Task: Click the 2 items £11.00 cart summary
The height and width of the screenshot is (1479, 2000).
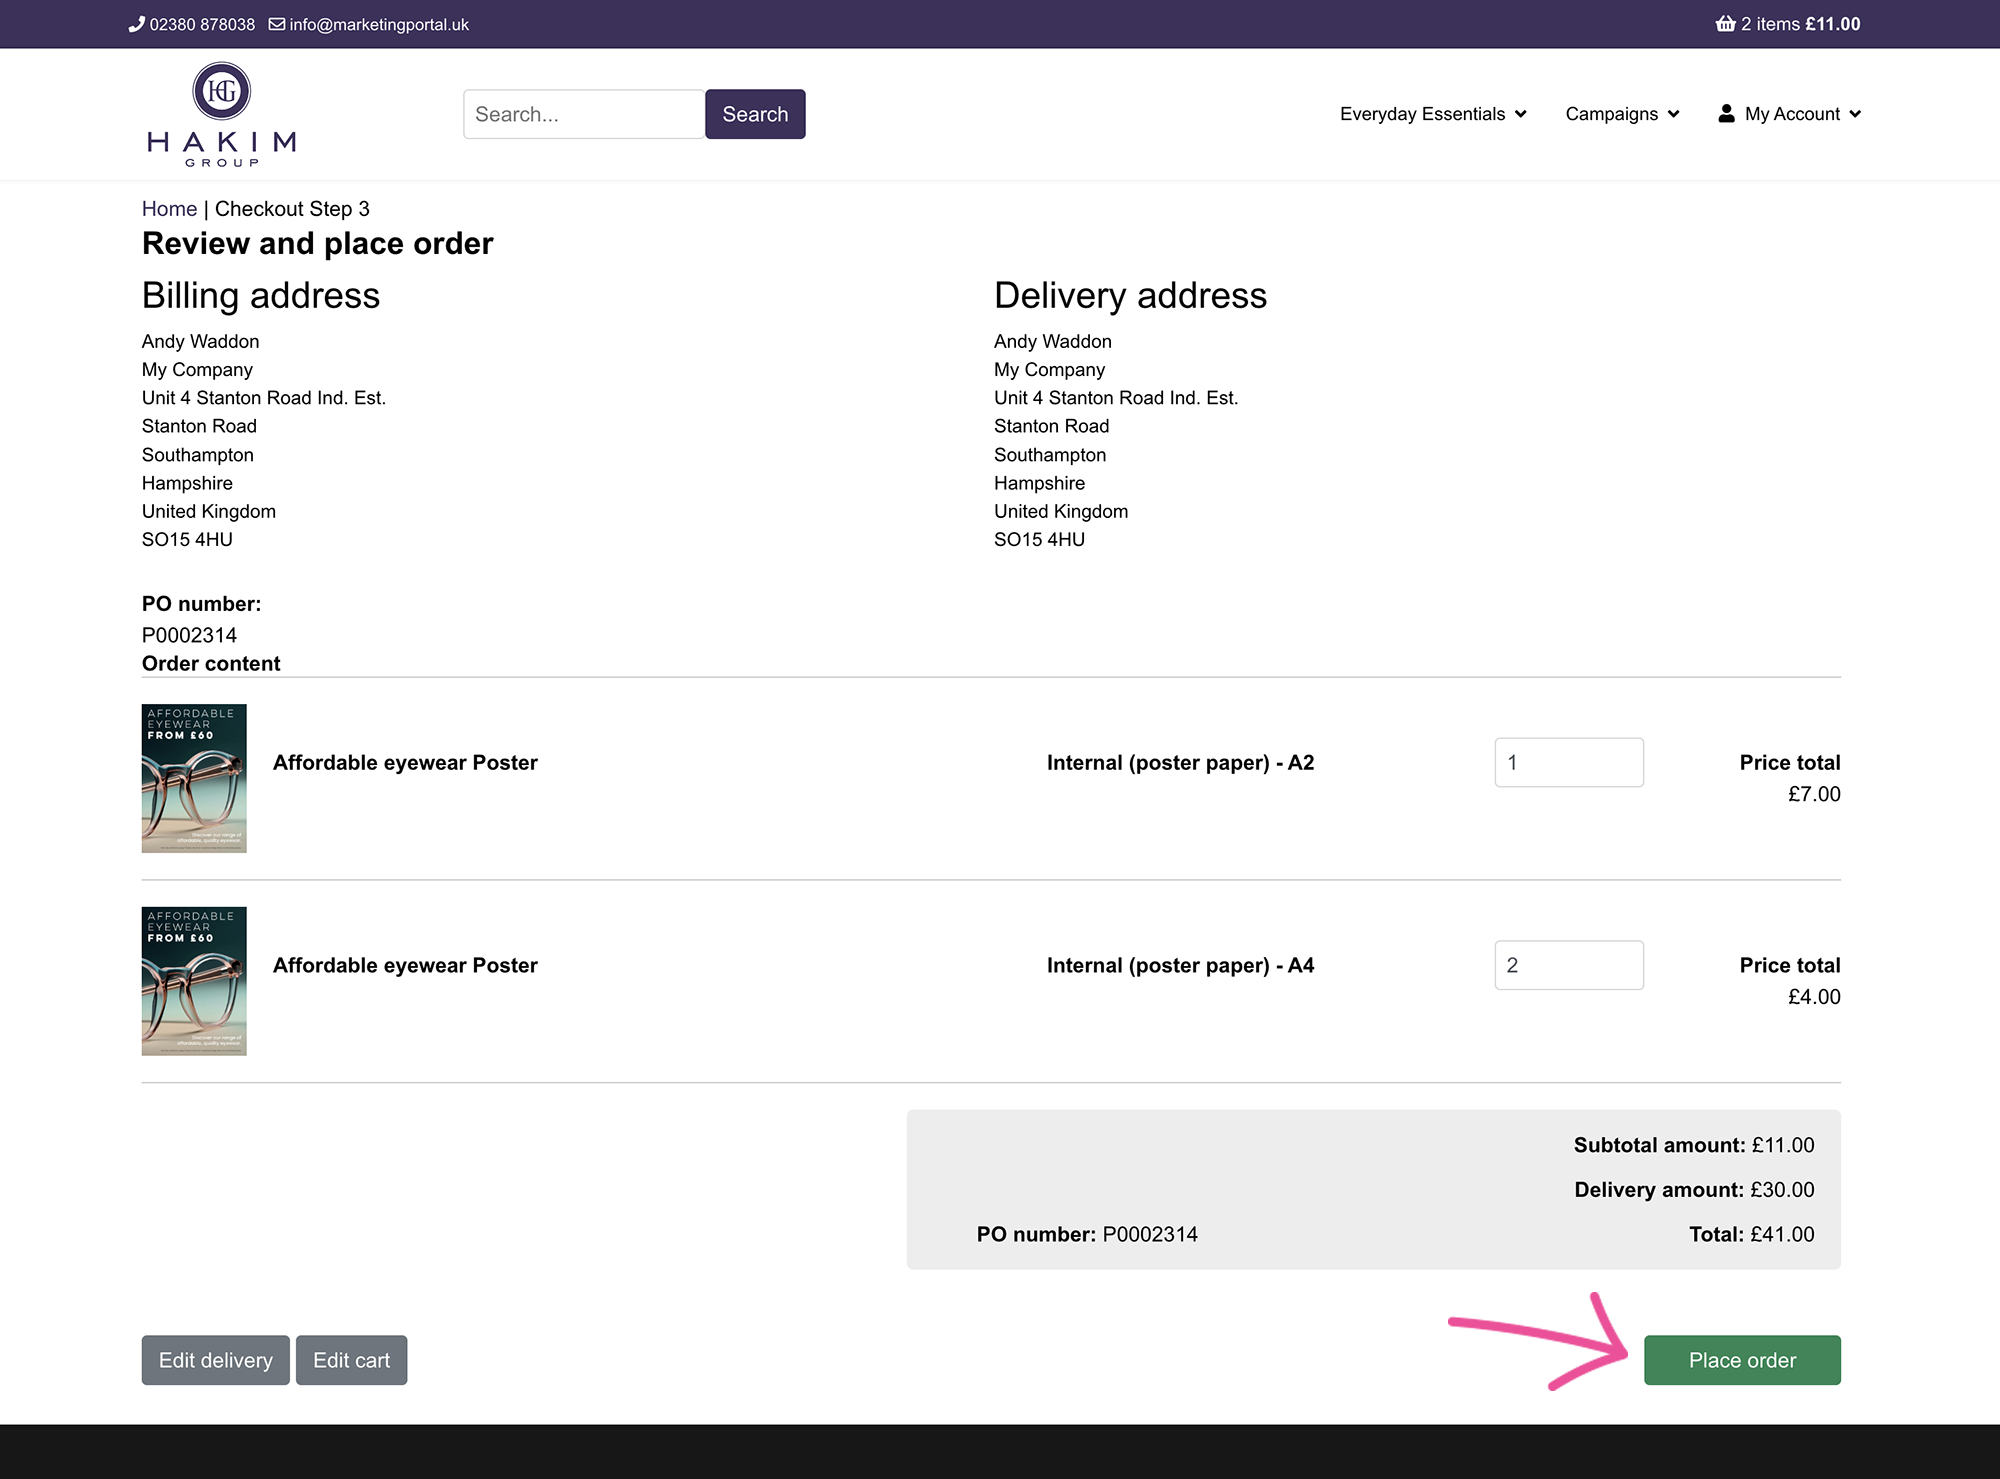Action: tap(1788, 24)
